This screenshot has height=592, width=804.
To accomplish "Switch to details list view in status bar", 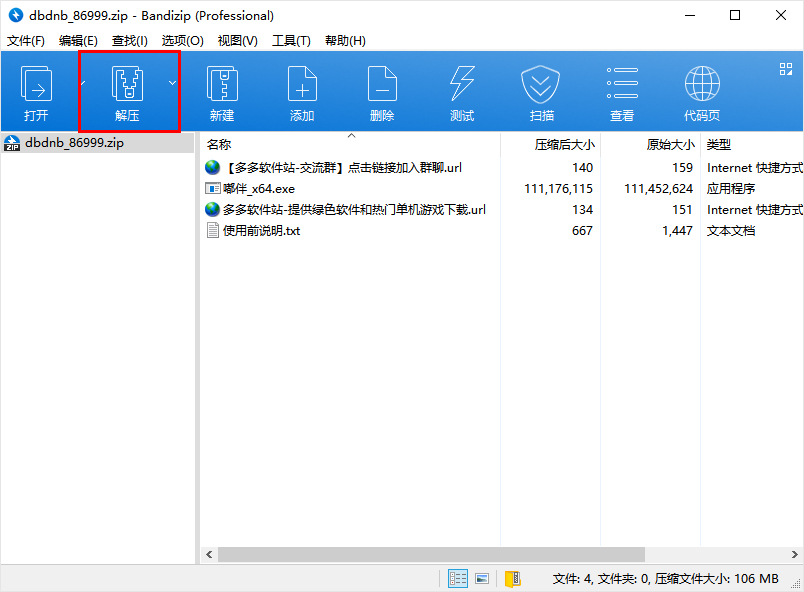I will (x=458, y=579).
